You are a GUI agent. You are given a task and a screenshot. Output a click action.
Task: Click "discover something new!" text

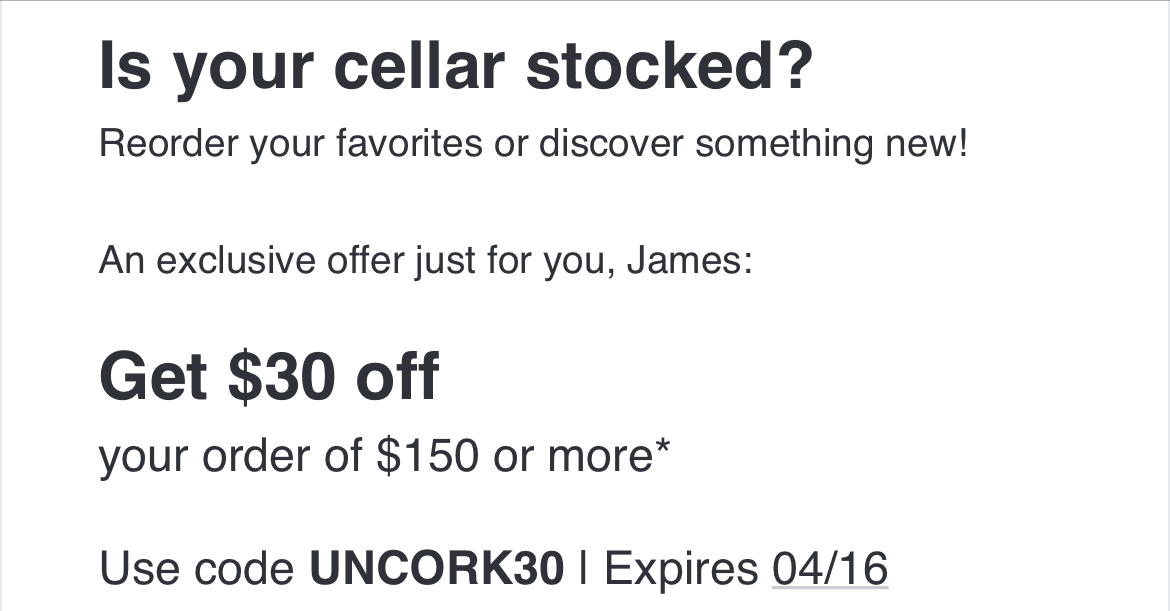tap(753, 144)
